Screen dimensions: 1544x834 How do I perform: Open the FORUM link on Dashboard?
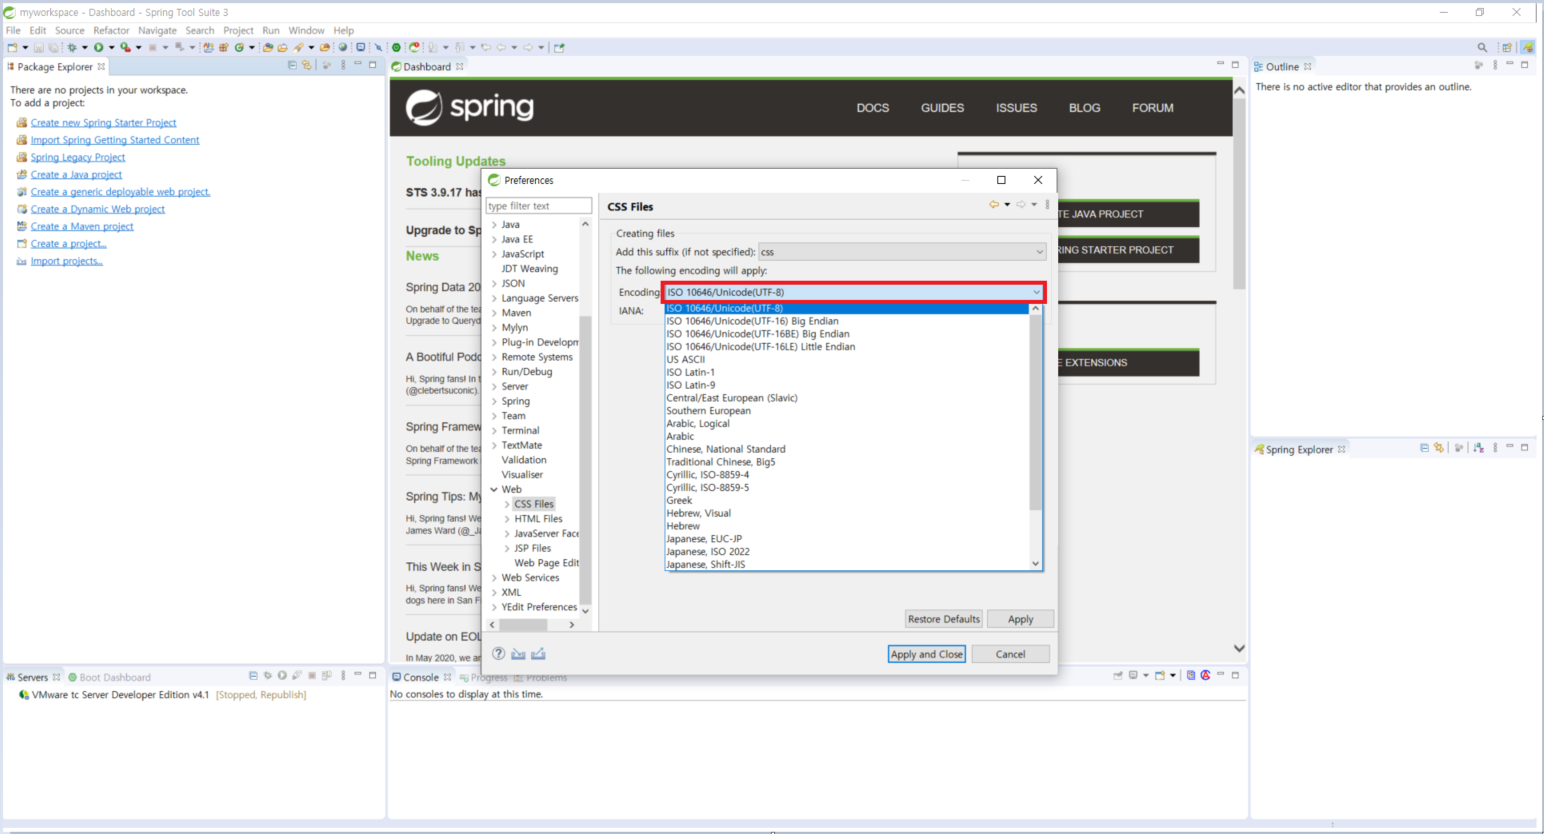(x=1153, y=108)
